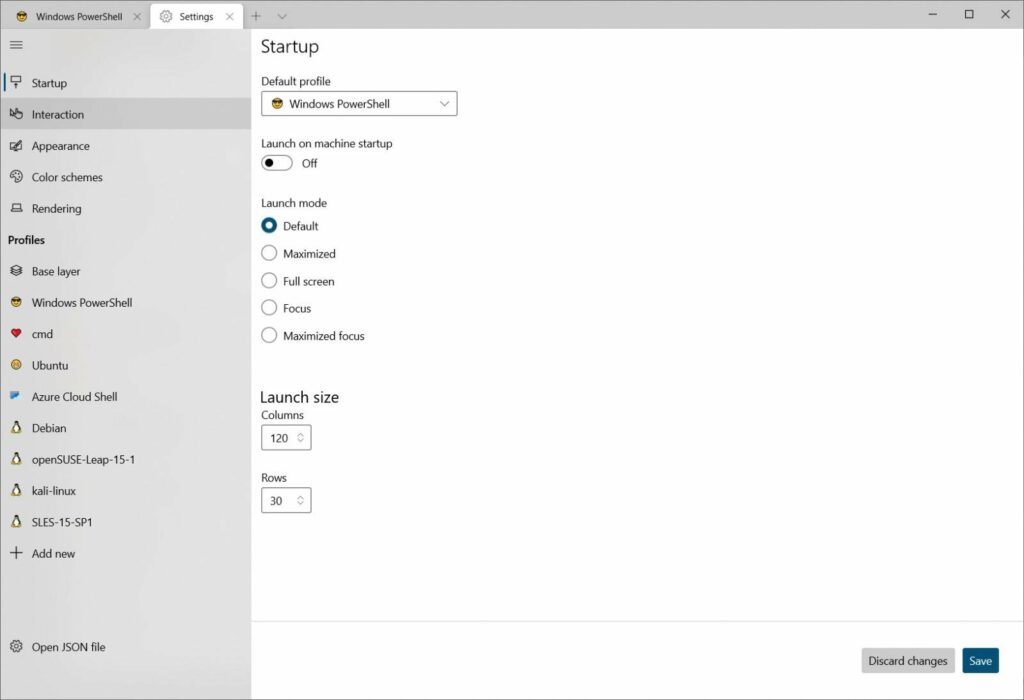The image size is (1024, 700).
Task: Click the Base layer stack icon
Action: click(x=16, y=270)
